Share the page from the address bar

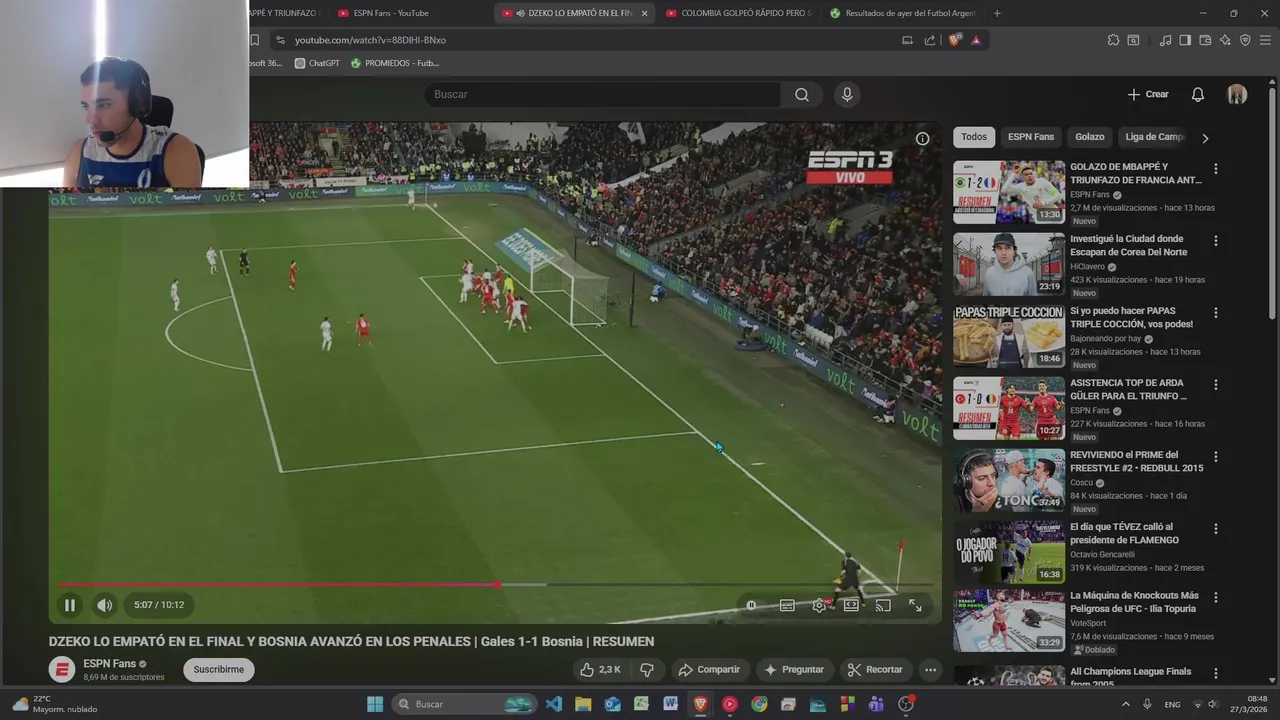(x=930, y=40)
